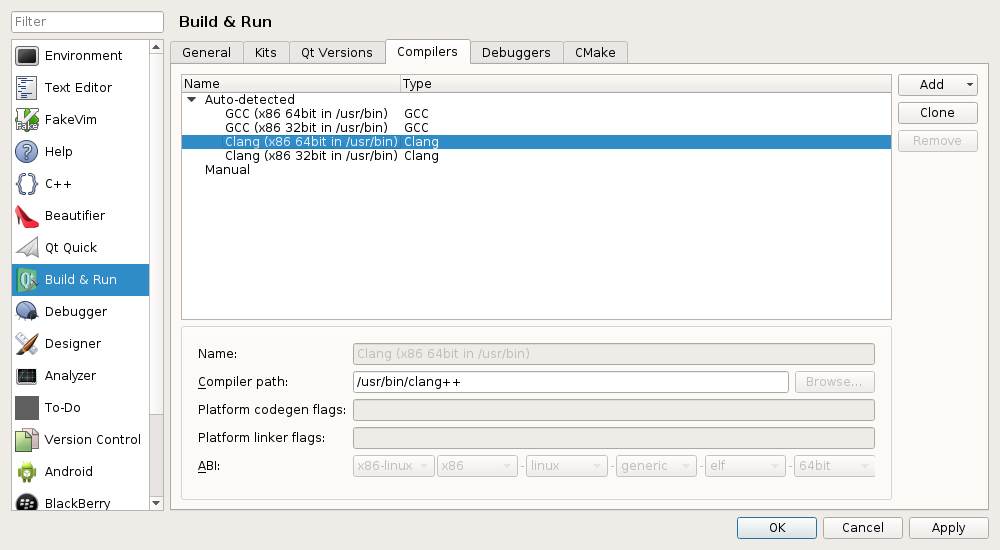Click the Help question mark icon
The image size is (1000, 550).
point(27,152)
